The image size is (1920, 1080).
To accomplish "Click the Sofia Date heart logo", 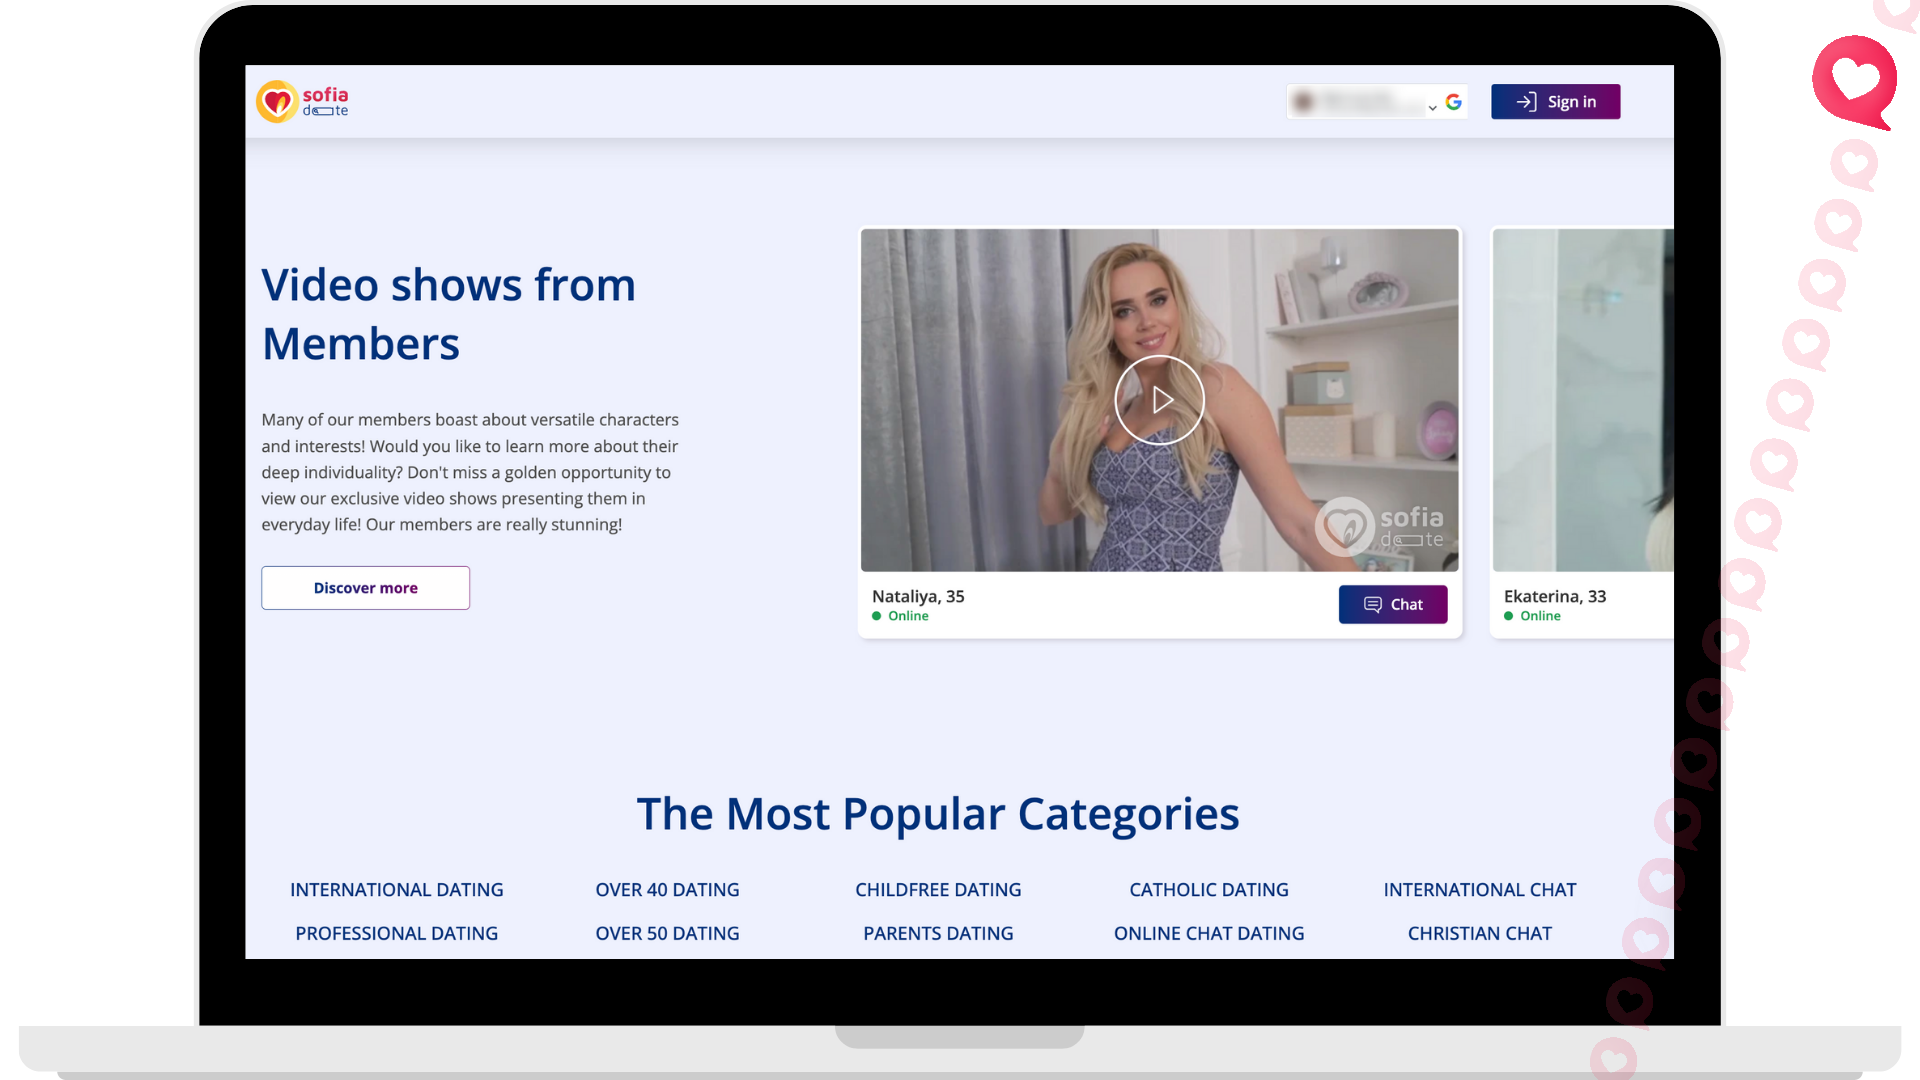I will click(x=276, y=101).
